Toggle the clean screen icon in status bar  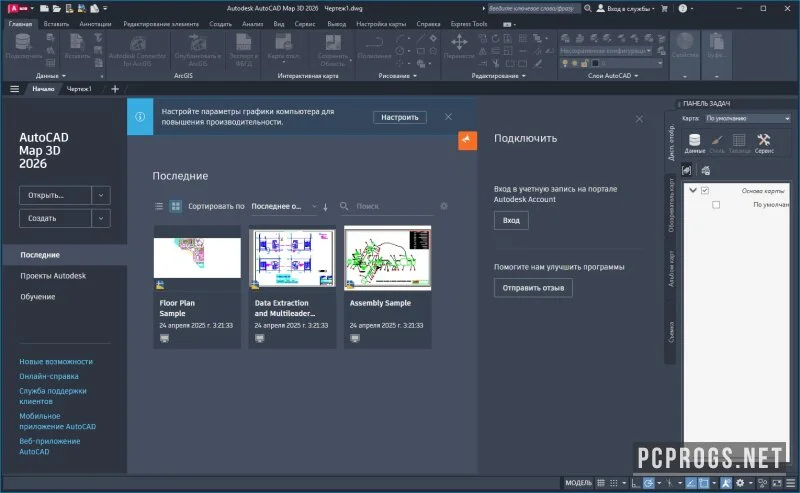click(777, 483)
